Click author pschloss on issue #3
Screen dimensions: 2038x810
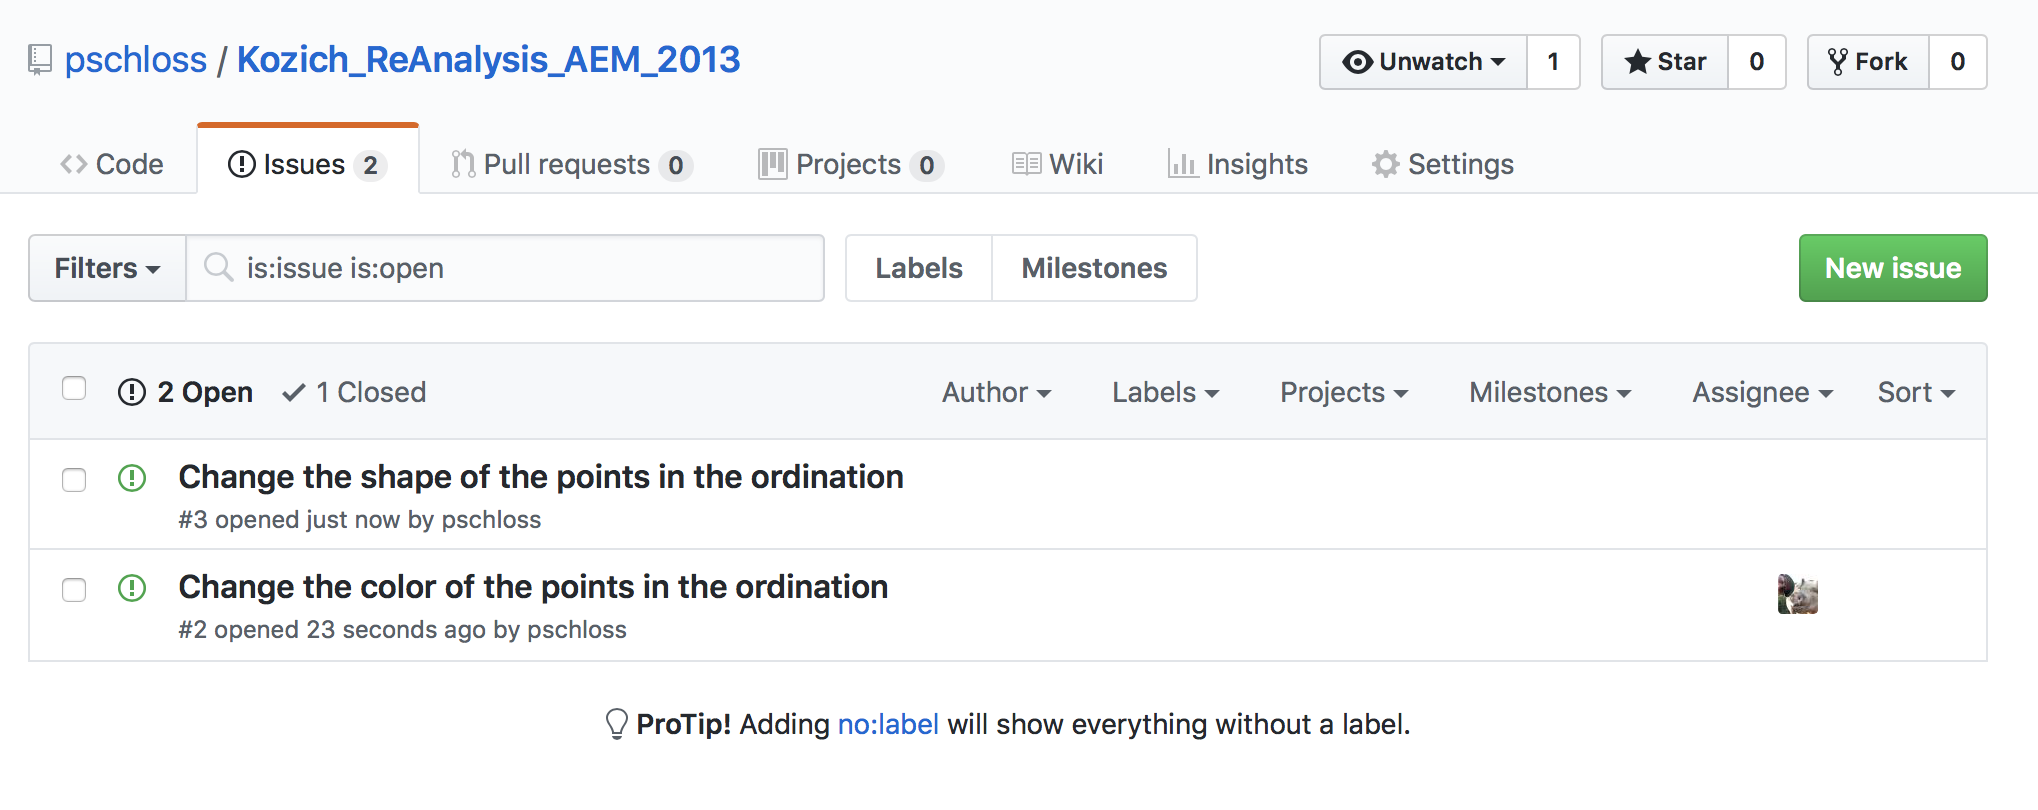[x=491, y=520]
